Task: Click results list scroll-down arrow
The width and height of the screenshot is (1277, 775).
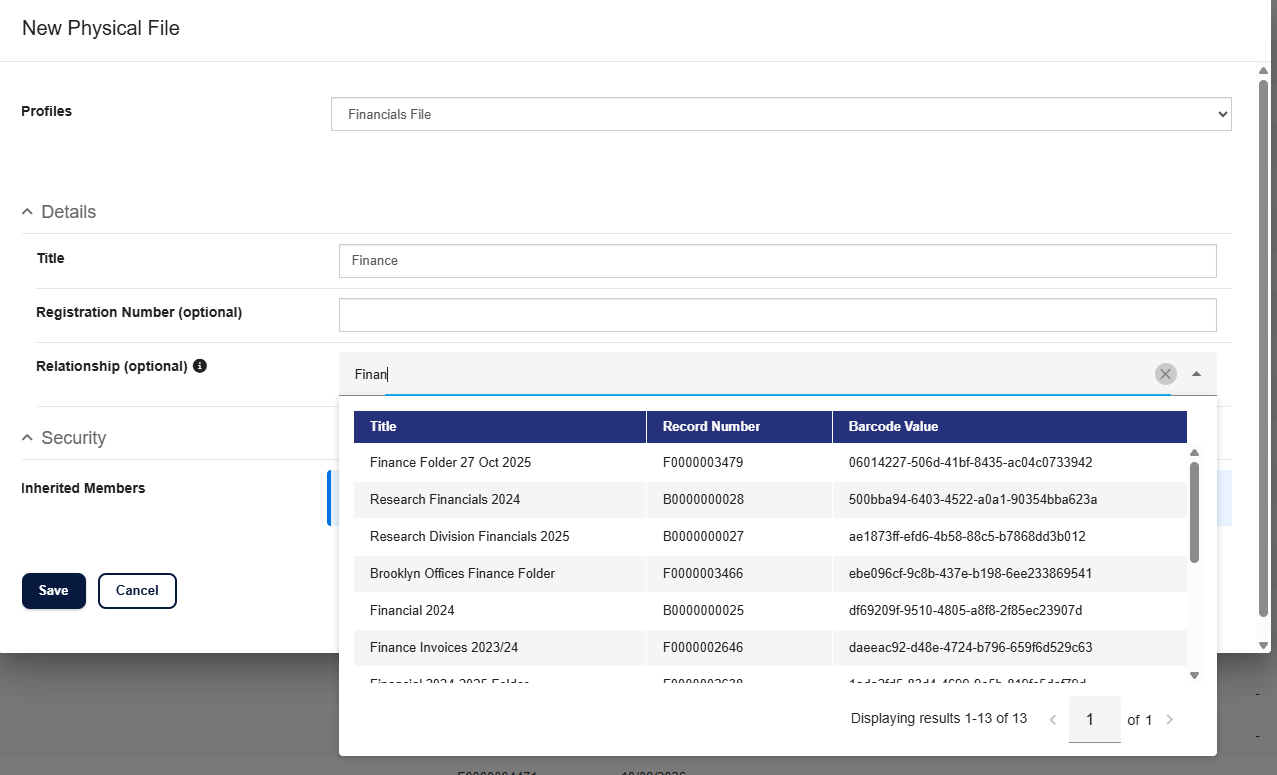Action: click(x=1194, y=676)
